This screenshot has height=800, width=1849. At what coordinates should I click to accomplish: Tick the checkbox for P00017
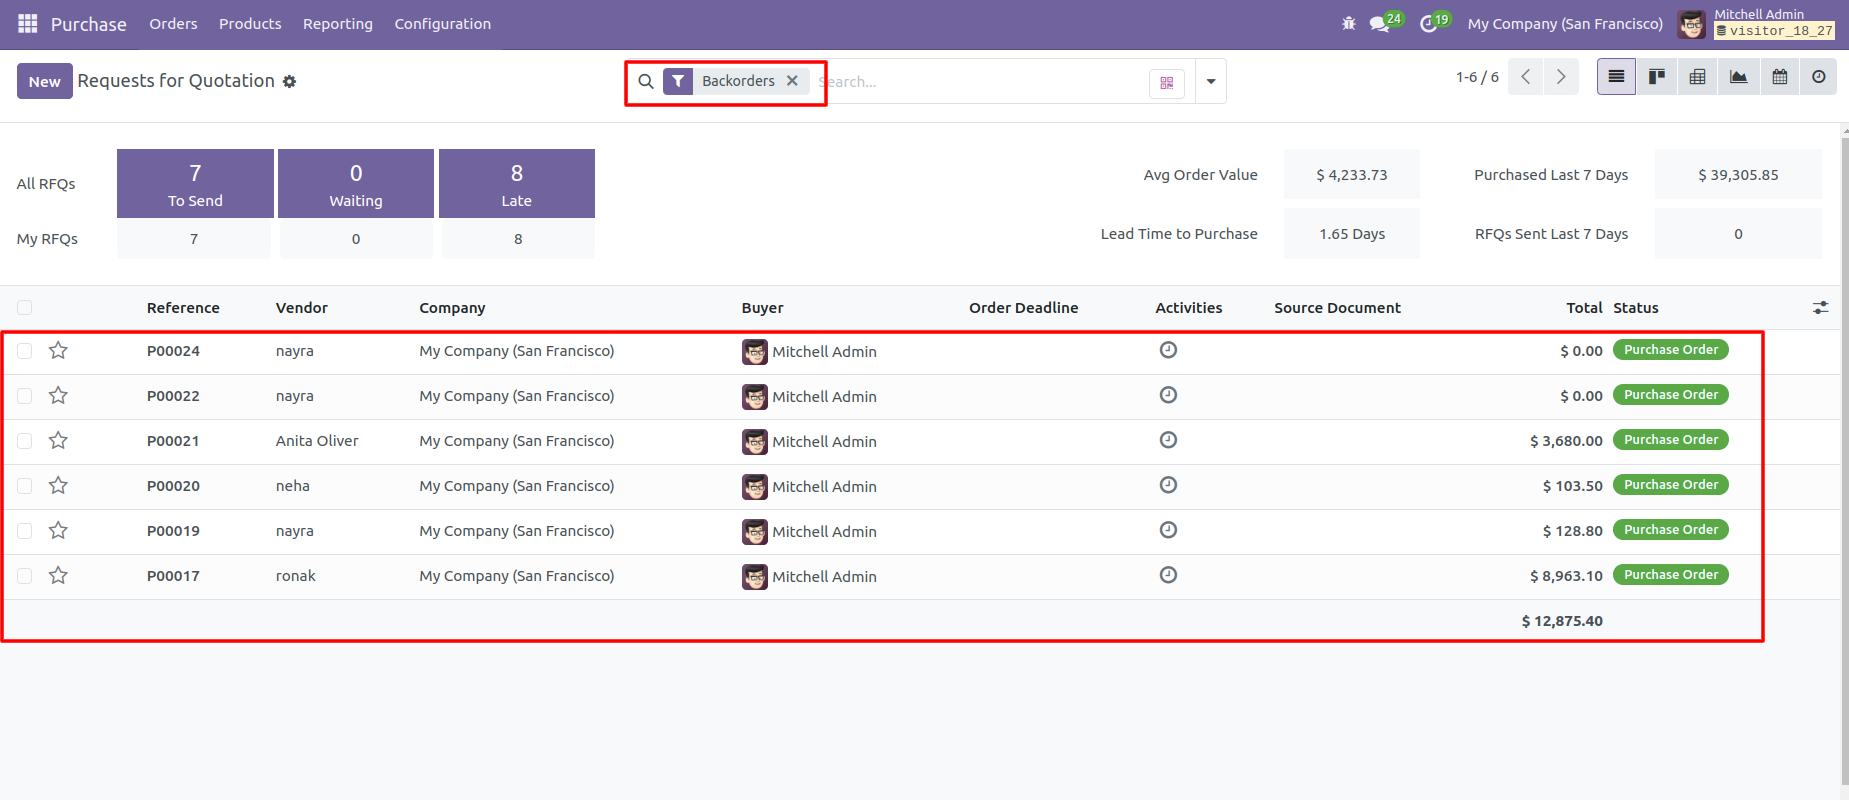(x=25, y=576)
